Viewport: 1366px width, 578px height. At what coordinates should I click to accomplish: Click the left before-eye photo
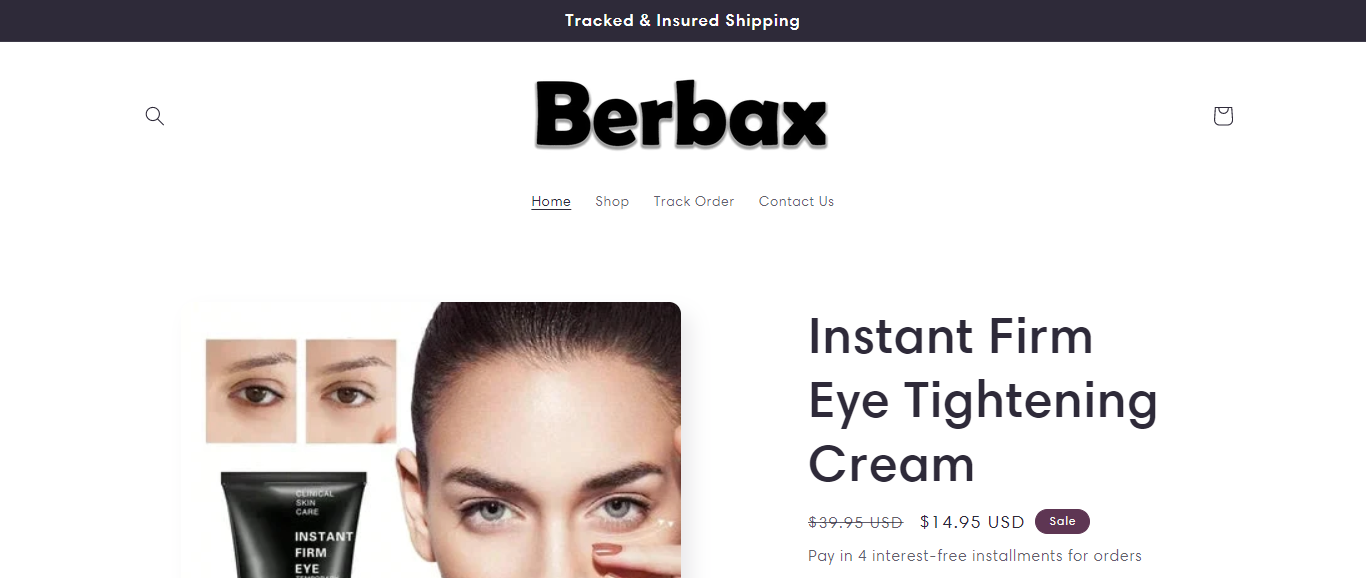251,391
